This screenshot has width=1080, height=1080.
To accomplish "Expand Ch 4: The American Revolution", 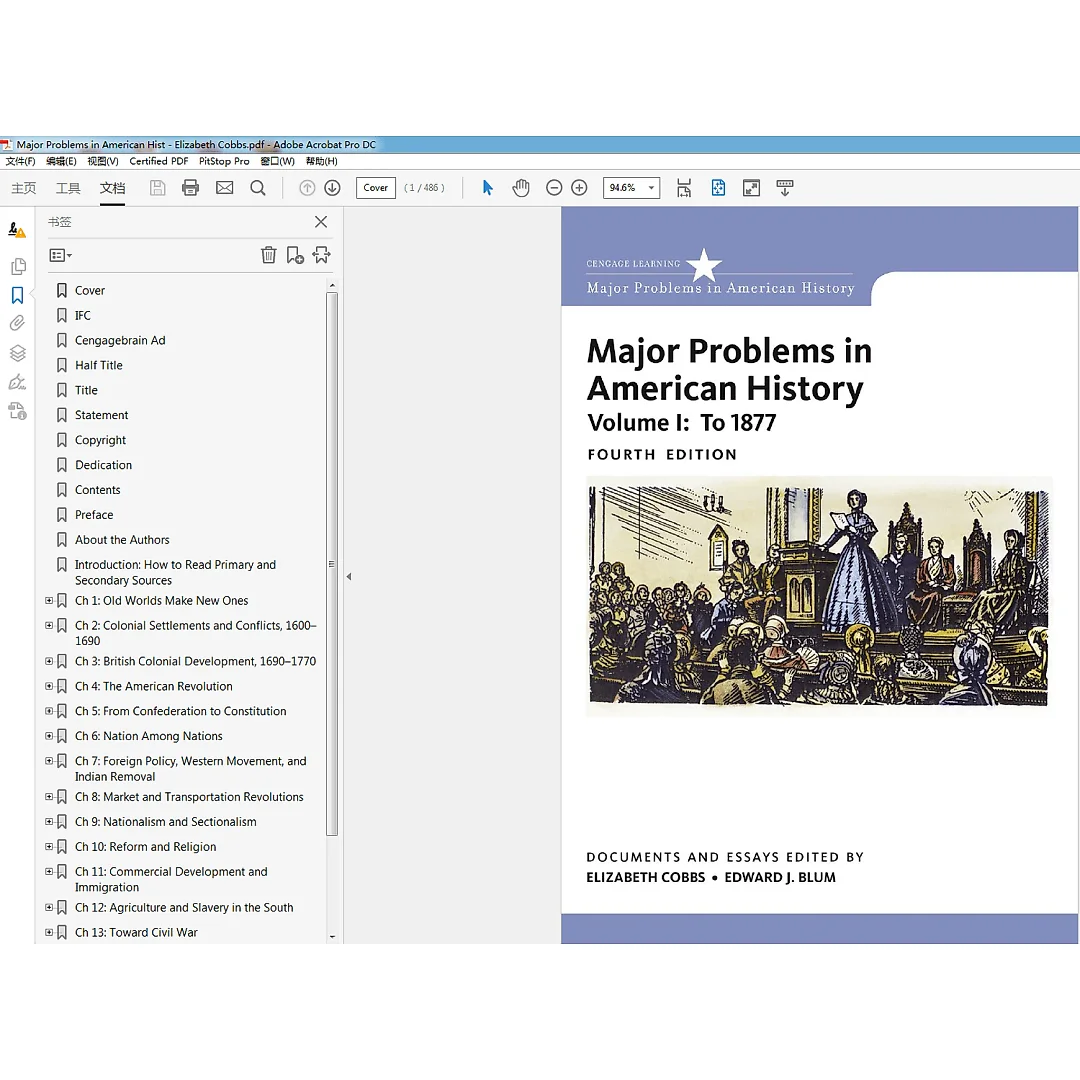I will [x=49, y=686].
